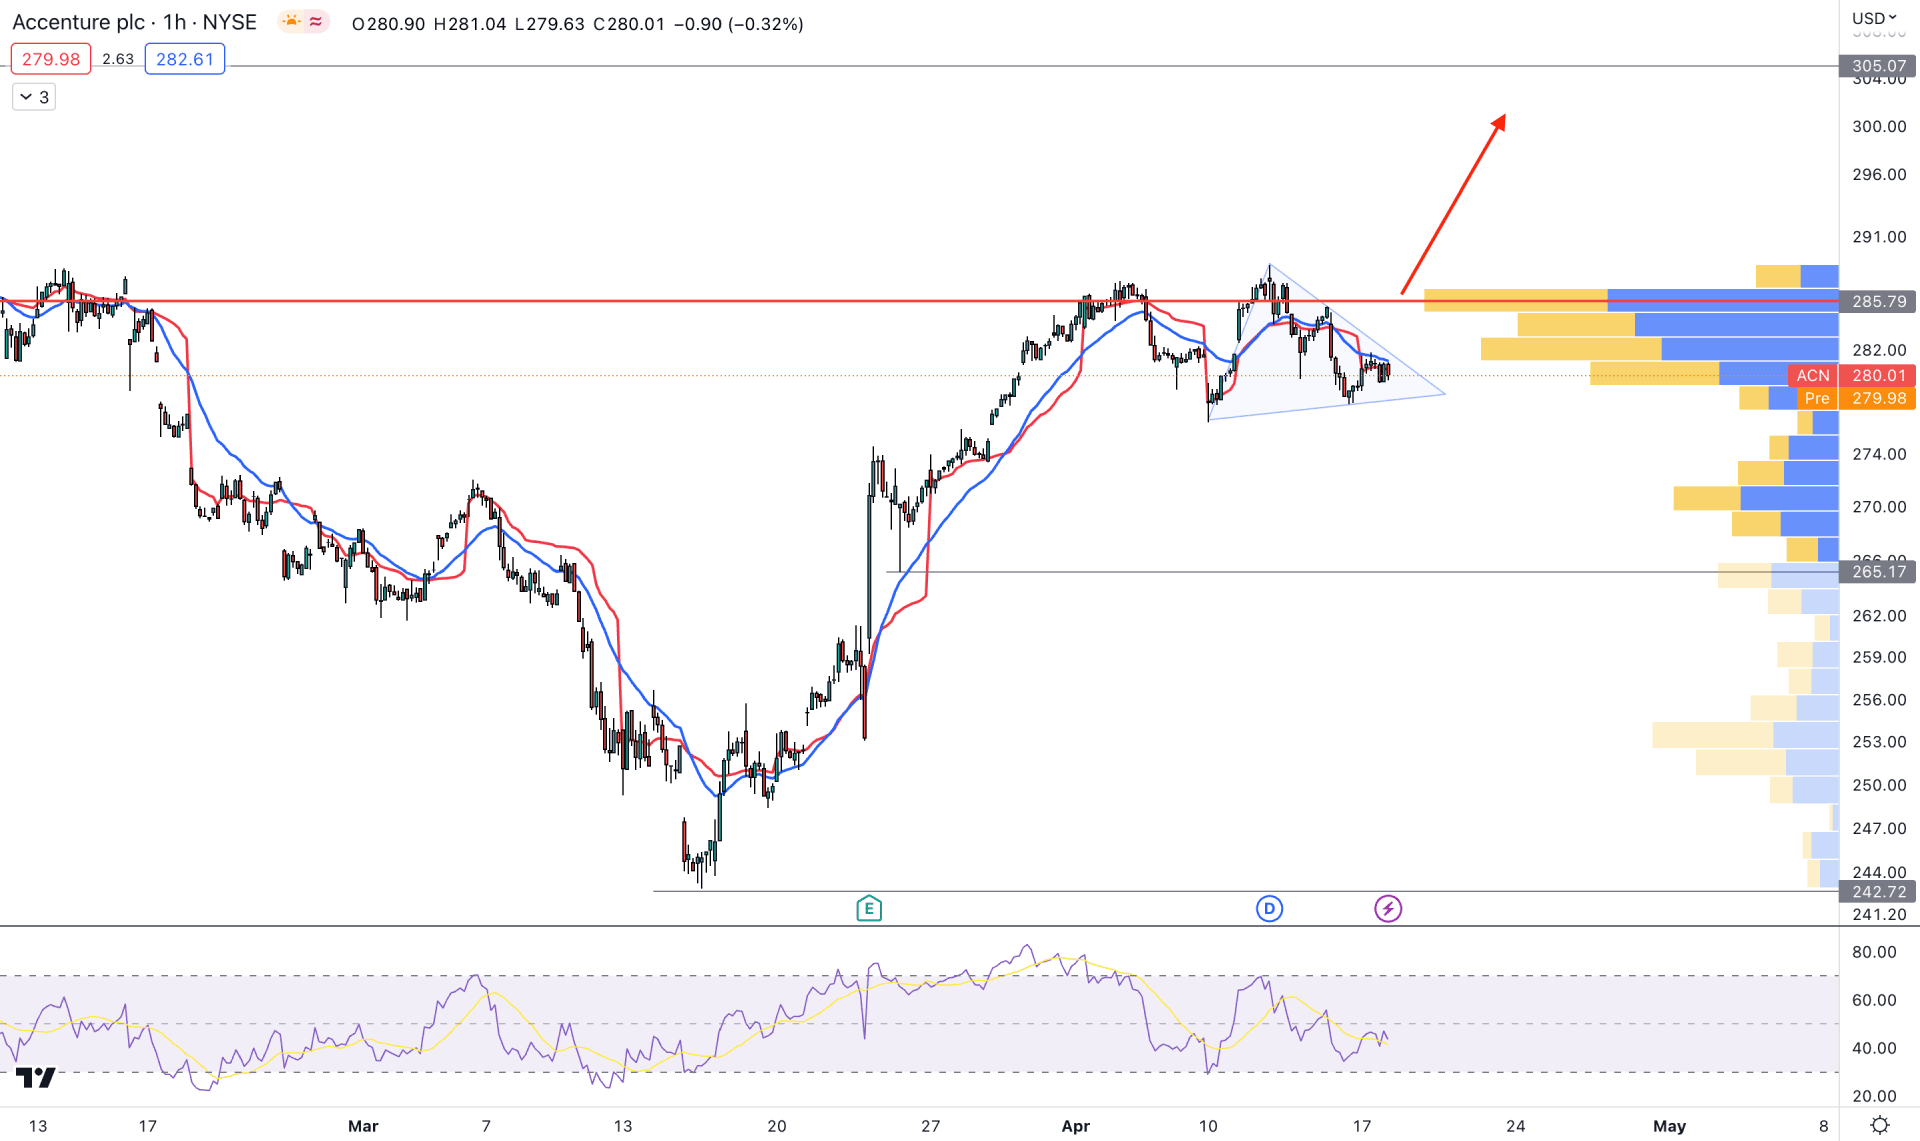Viewport: 1920px width, 1141px height.
Task: Click the 300.00 price scale label
Action: point(1879,126)
